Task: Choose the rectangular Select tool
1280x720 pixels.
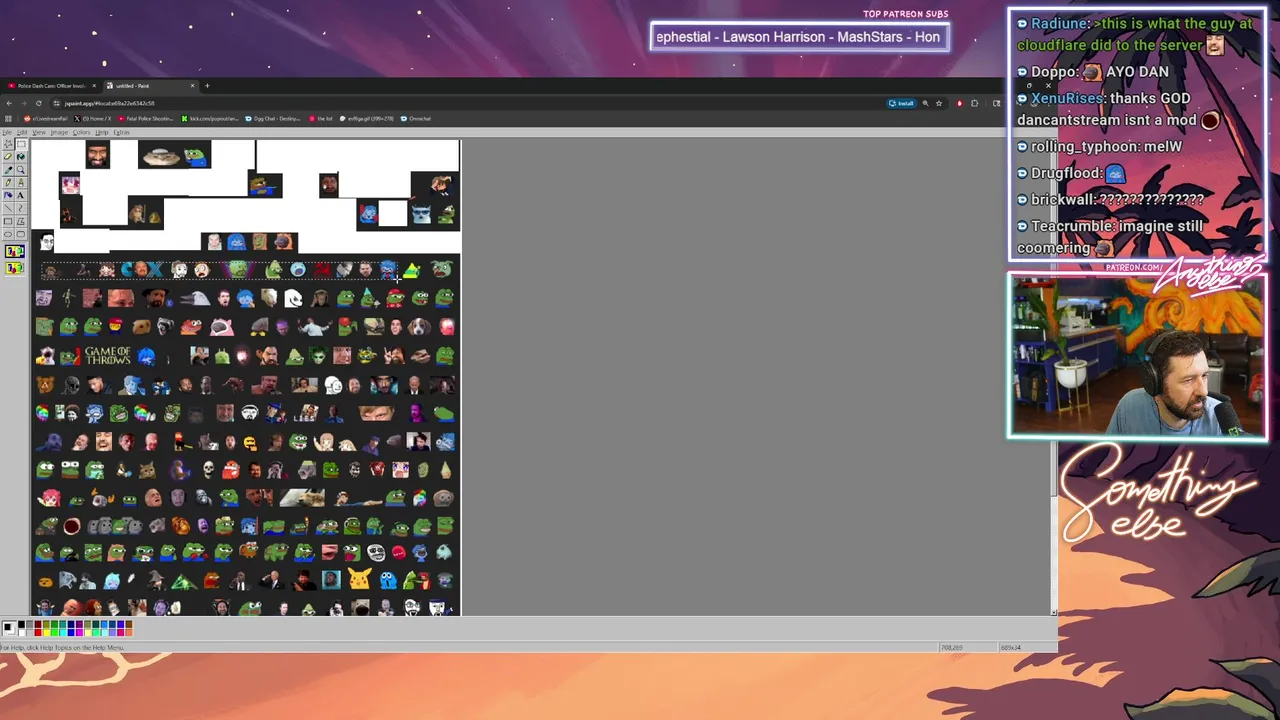Action: [x=21, y=144]
